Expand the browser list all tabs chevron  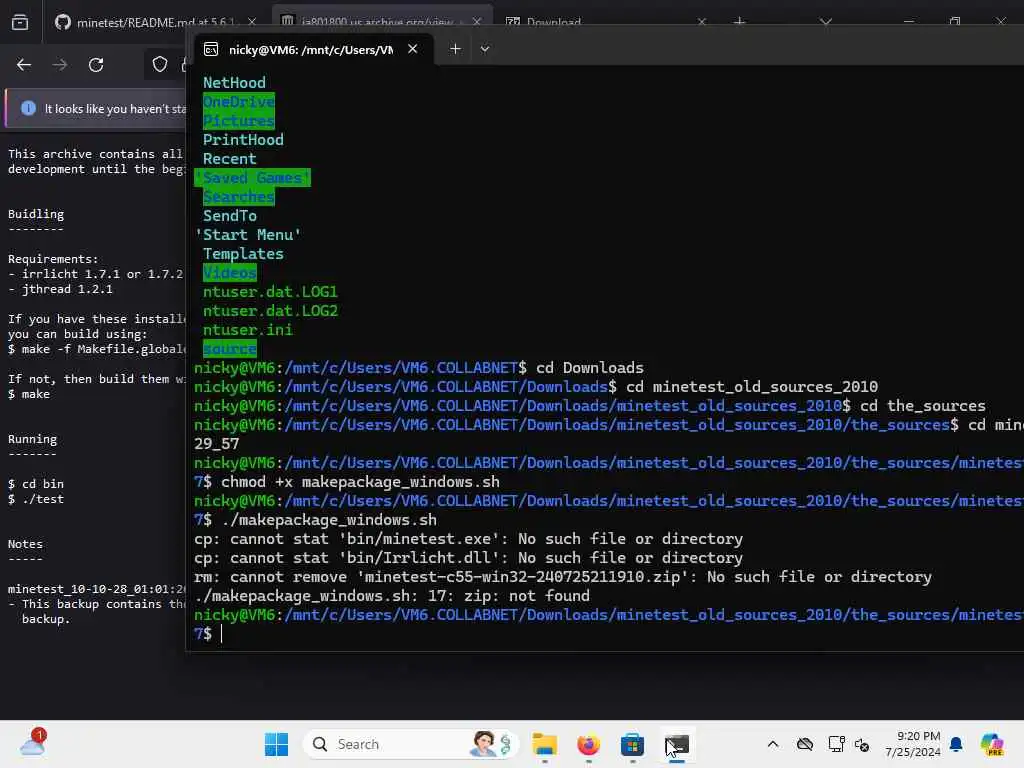826,22
